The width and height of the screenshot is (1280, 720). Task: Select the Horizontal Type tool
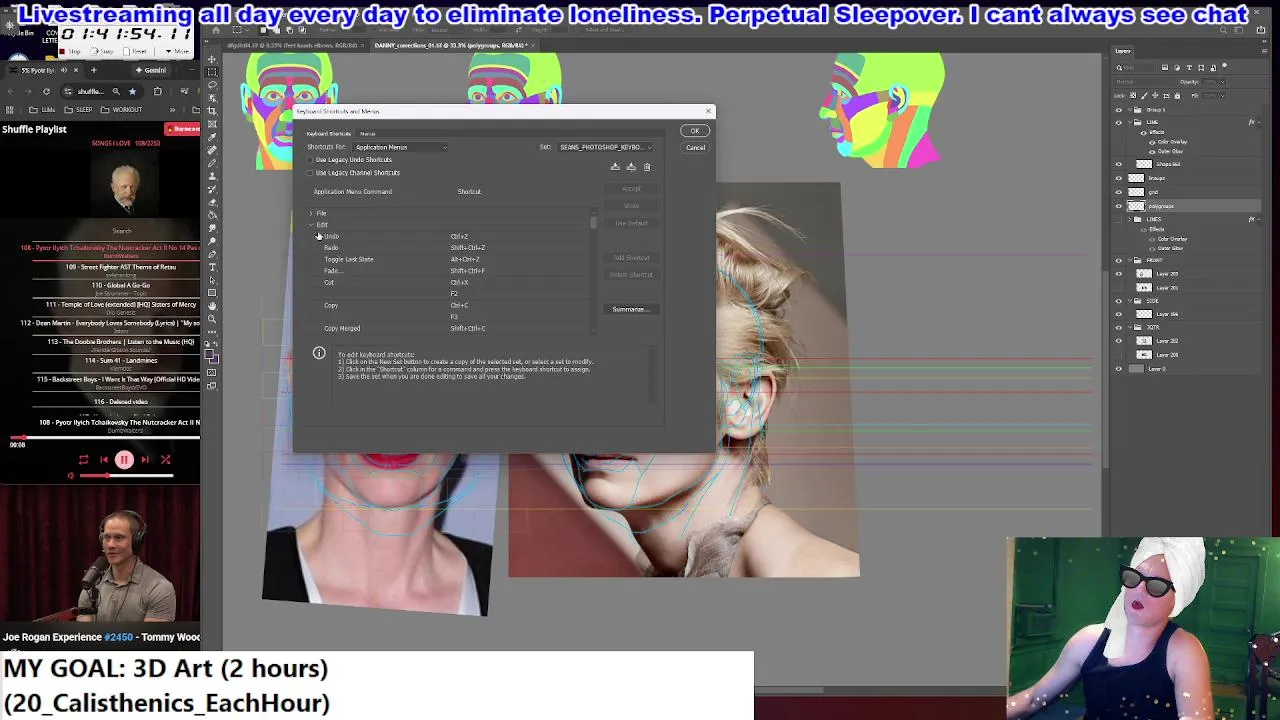214,266
